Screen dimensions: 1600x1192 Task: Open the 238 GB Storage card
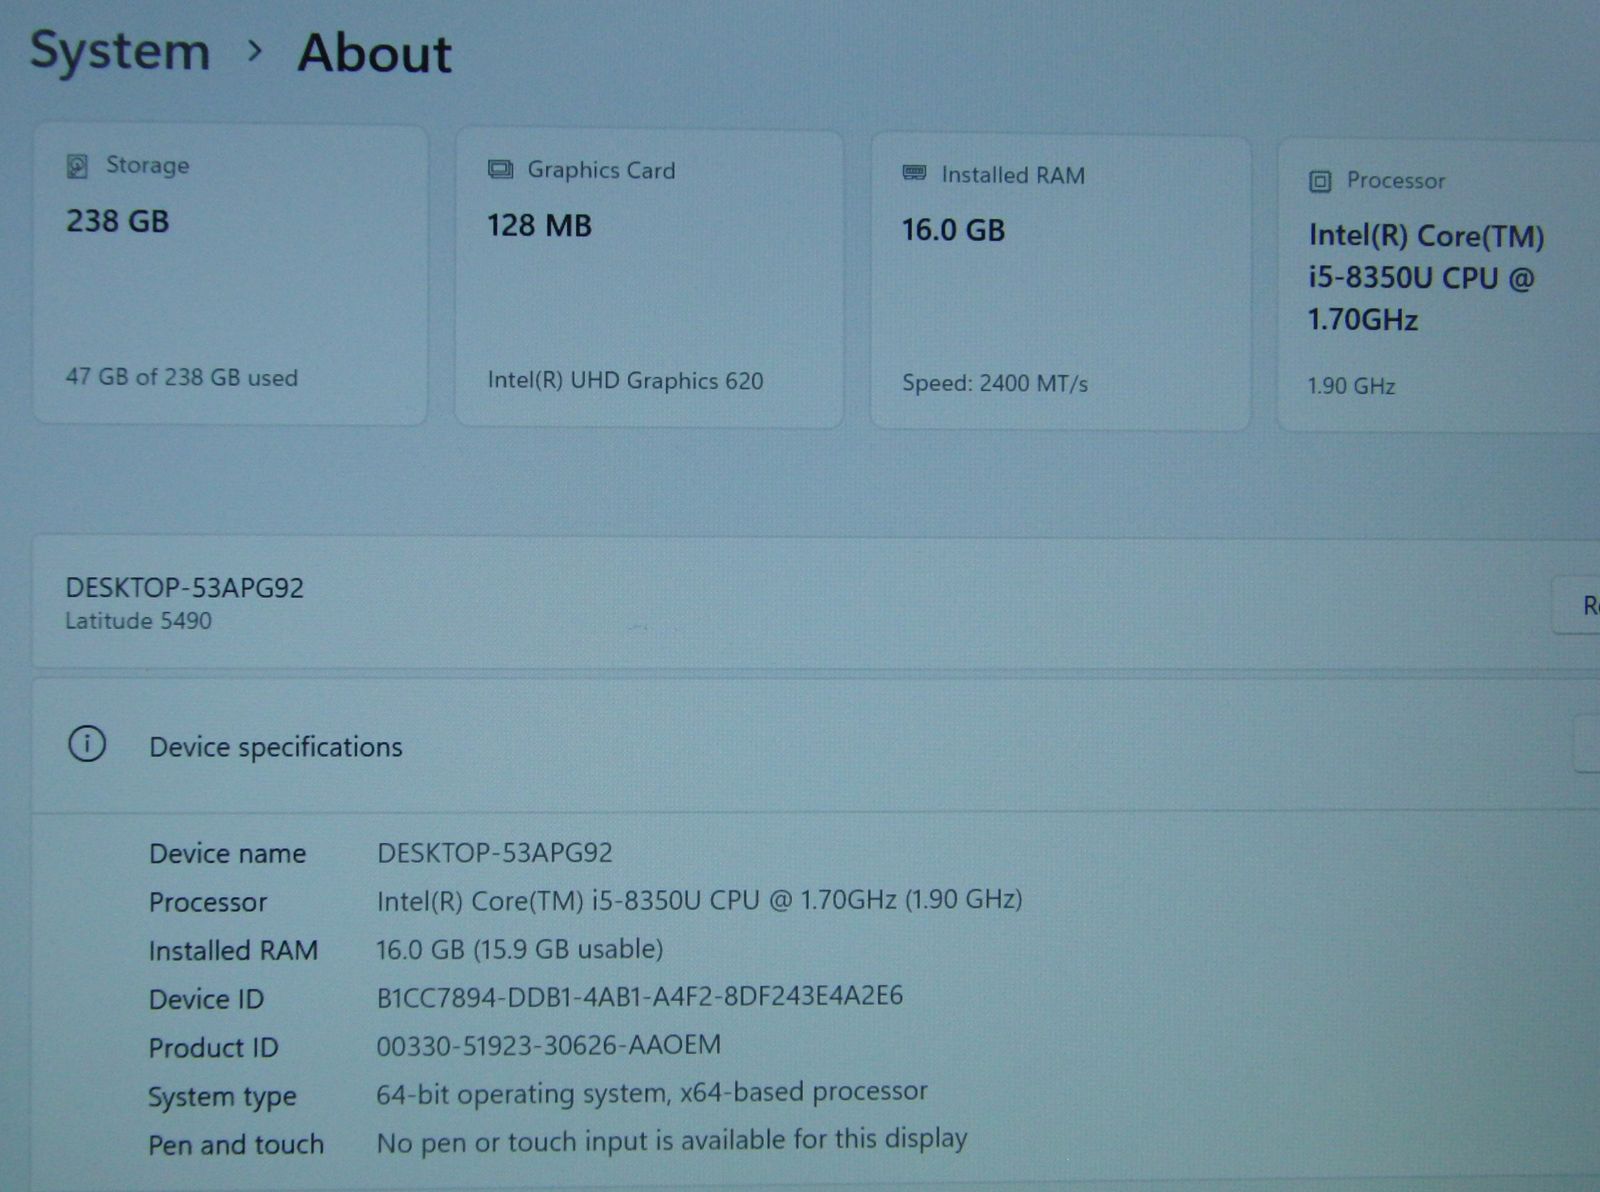(230, 275)
